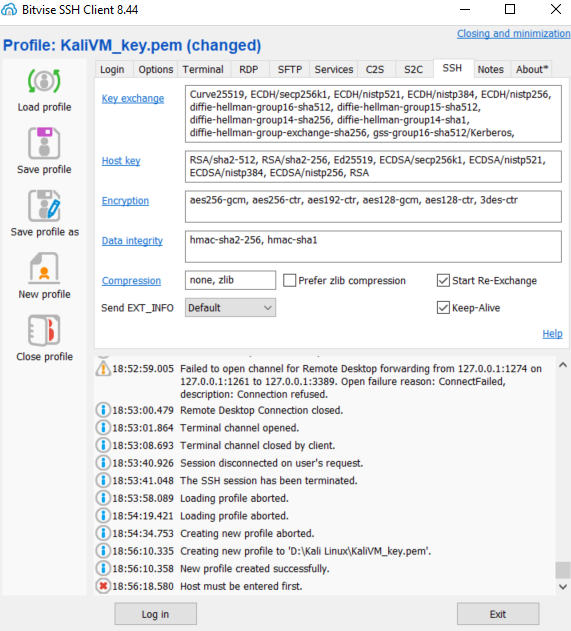The width and height of the screenshot is (571, 631).
Task: Switch to the Services tab
Action: (x=334, y=70)
